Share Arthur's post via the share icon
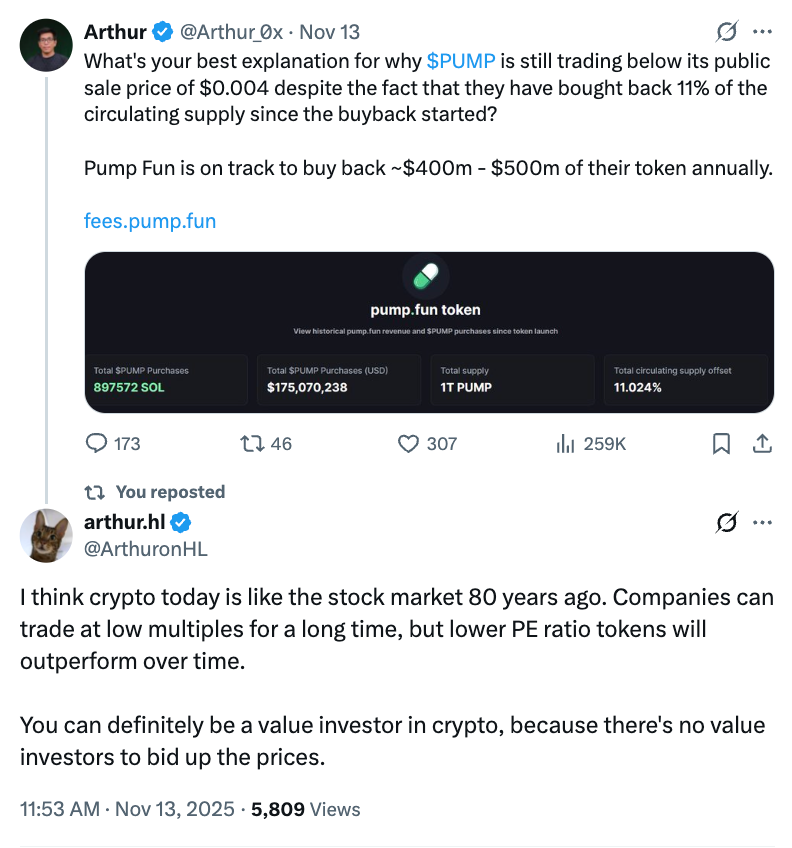 pyautogui.click(x=761, y=443)
